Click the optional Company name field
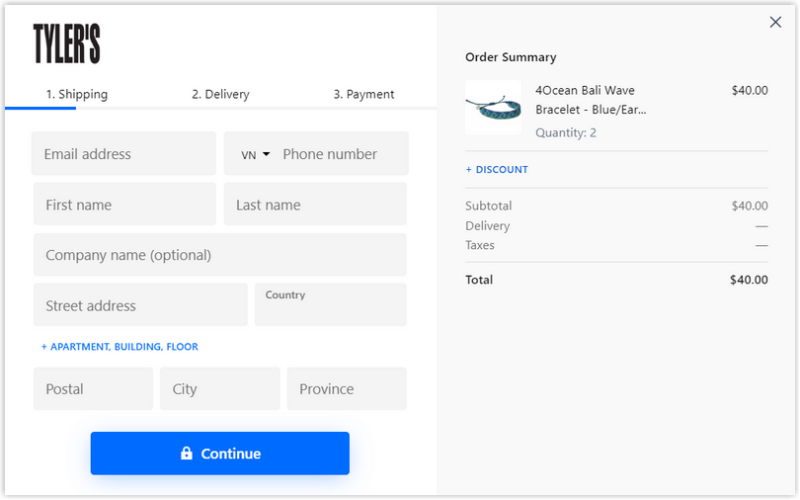Image resolution: width=800 pixels, height=500 pixels. click(x=220, y=255)
